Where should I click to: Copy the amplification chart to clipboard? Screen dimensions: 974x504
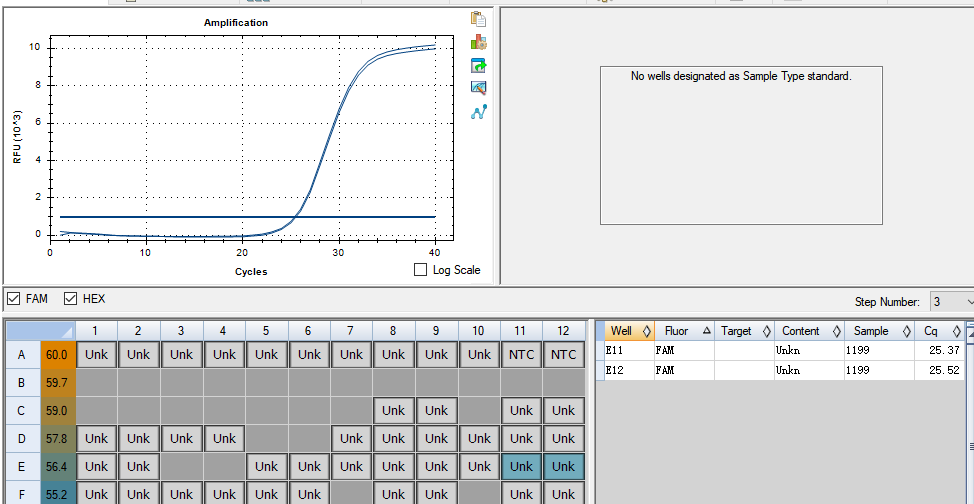coord(478,19)
